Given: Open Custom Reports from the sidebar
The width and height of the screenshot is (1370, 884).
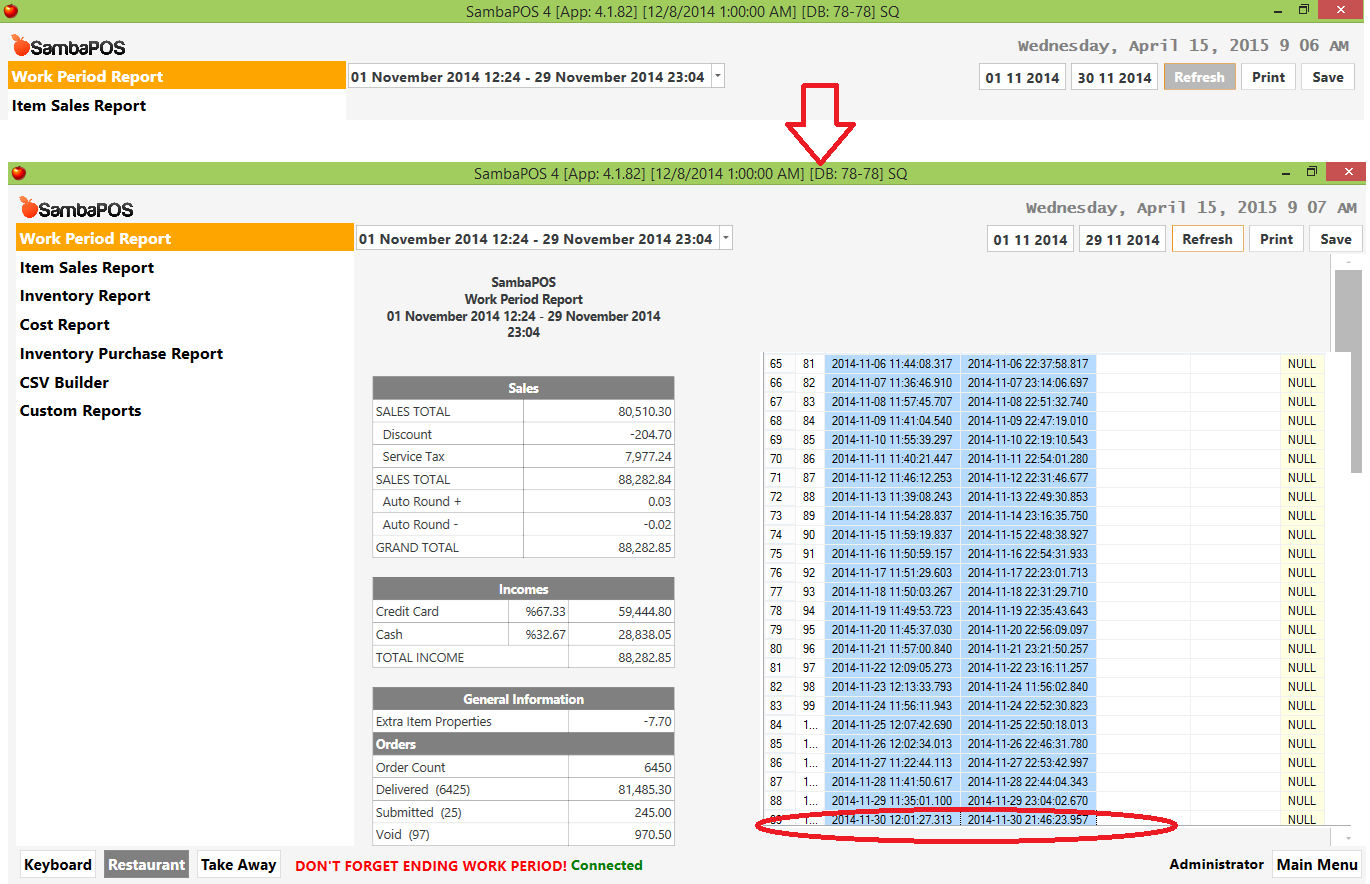Looking at the screenshot, I should point(80,411).
